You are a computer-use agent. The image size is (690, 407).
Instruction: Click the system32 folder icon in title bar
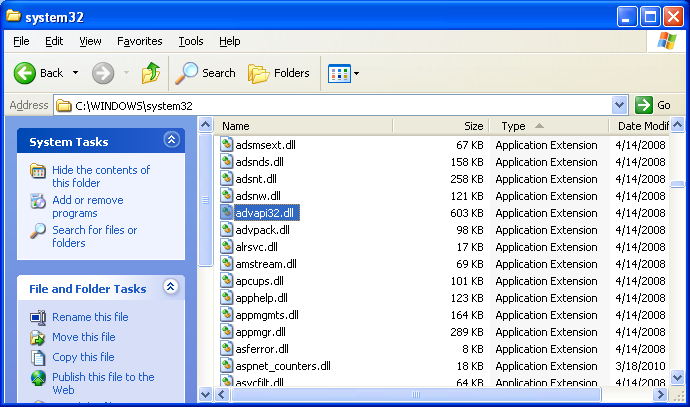13,16
